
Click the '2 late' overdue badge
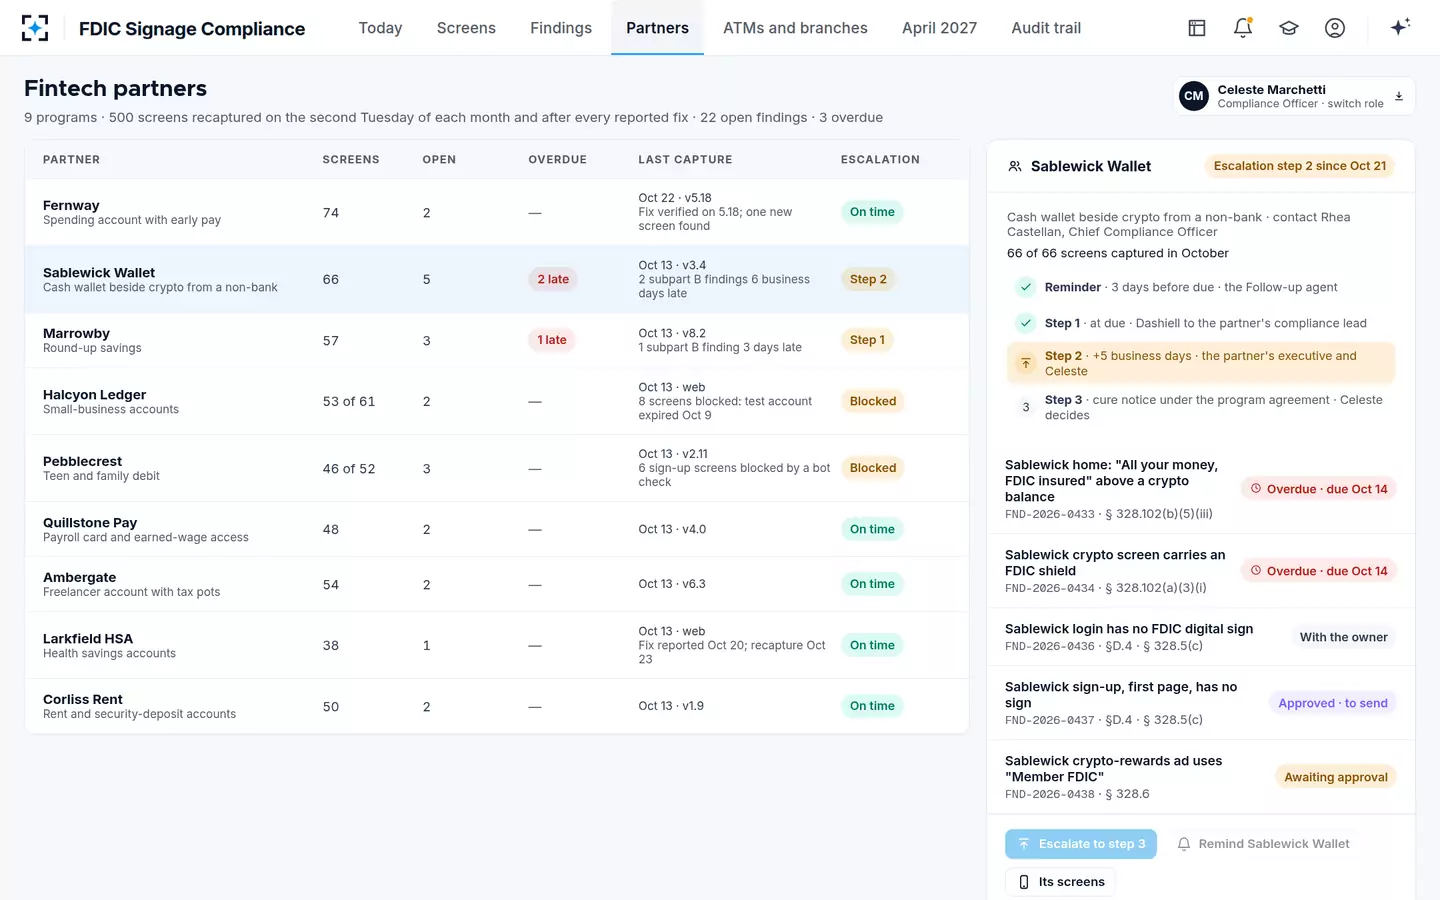point(553,279)
